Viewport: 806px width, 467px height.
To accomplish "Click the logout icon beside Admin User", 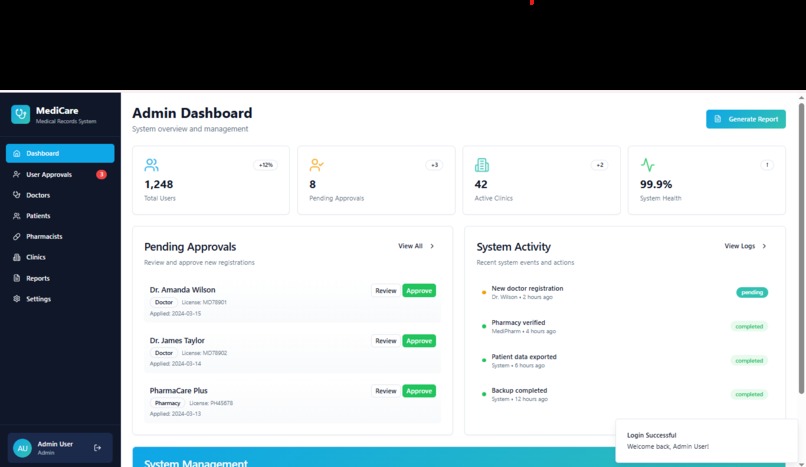I will [97, 448].
